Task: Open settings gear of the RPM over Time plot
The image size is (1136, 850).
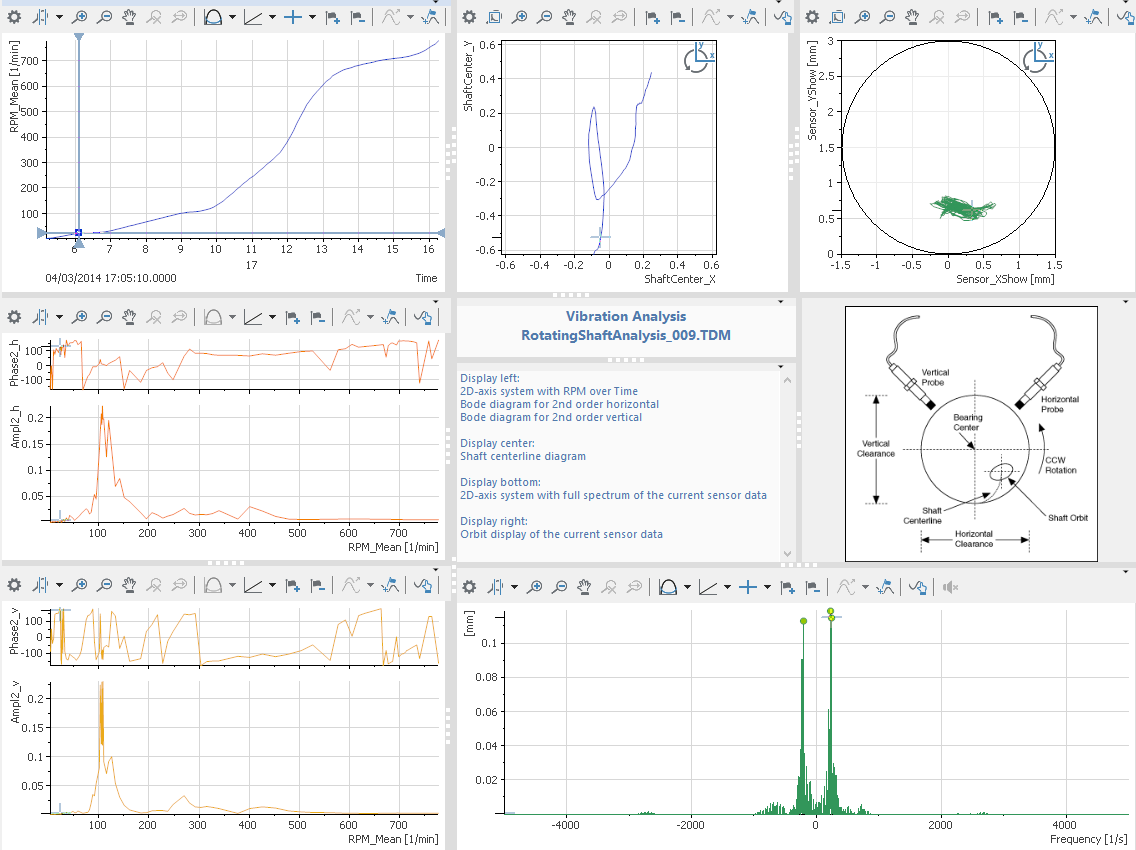Action: click(15, 17)
